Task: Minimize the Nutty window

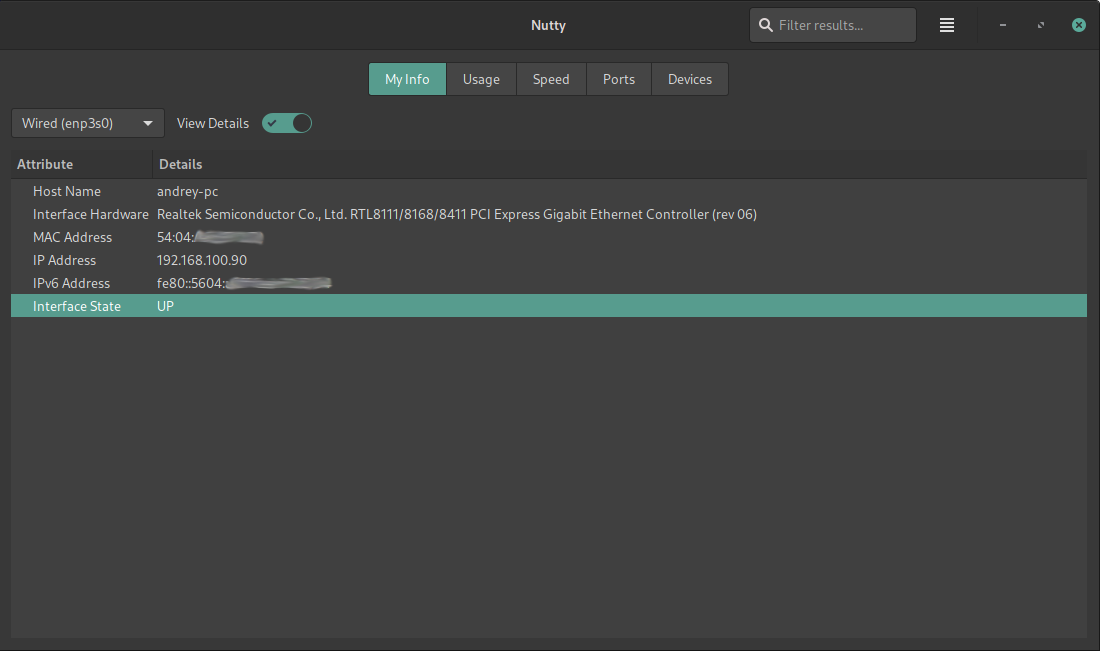Action: (x=1003, y=25)
